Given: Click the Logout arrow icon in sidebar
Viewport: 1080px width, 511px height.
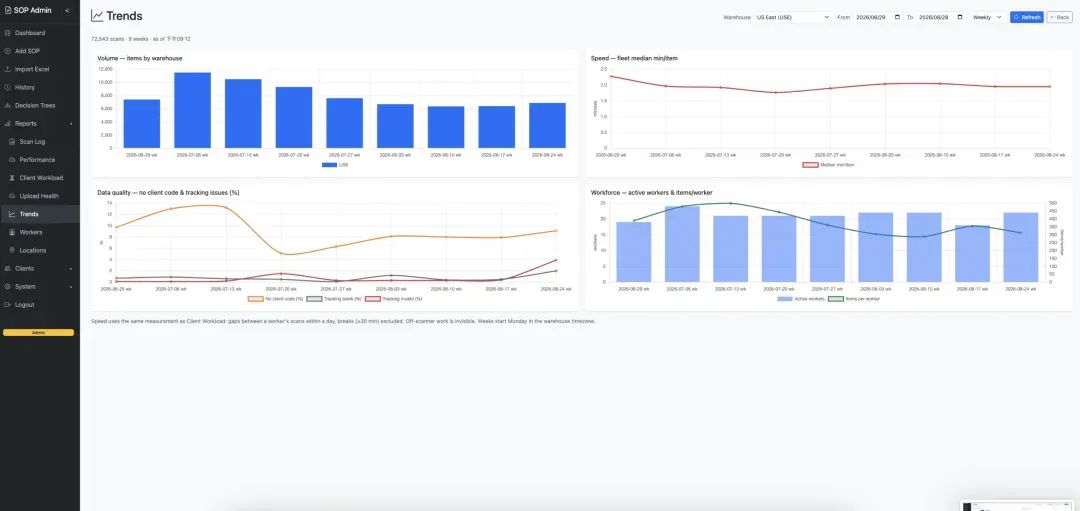Looking at the screenshot, I should tap(8, 304).
